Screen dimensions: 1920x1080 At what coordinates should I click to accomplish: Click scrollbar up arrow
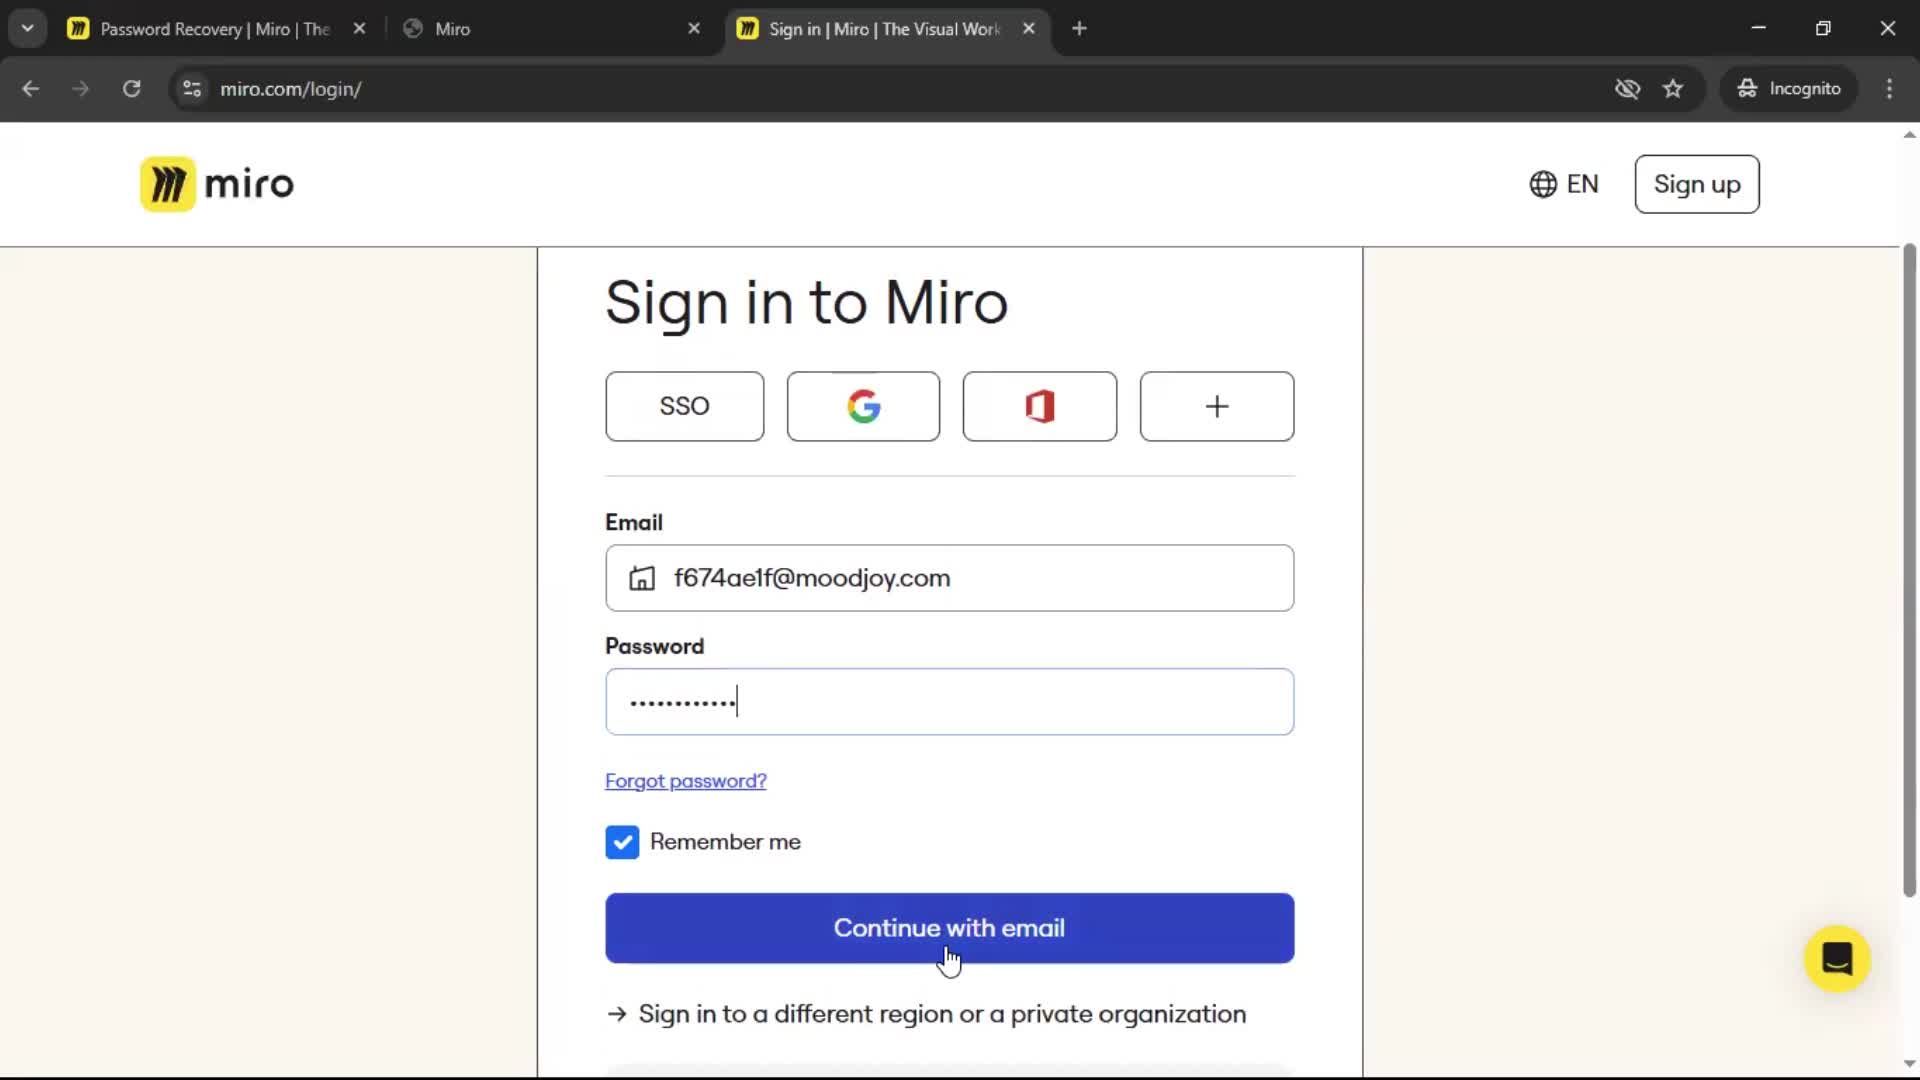(1909, 134)
